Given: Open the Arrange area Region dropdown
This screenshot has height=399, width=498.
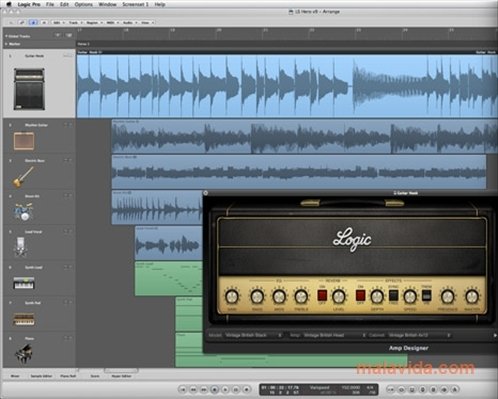Looking at the screenshot, I should point(94,23).
